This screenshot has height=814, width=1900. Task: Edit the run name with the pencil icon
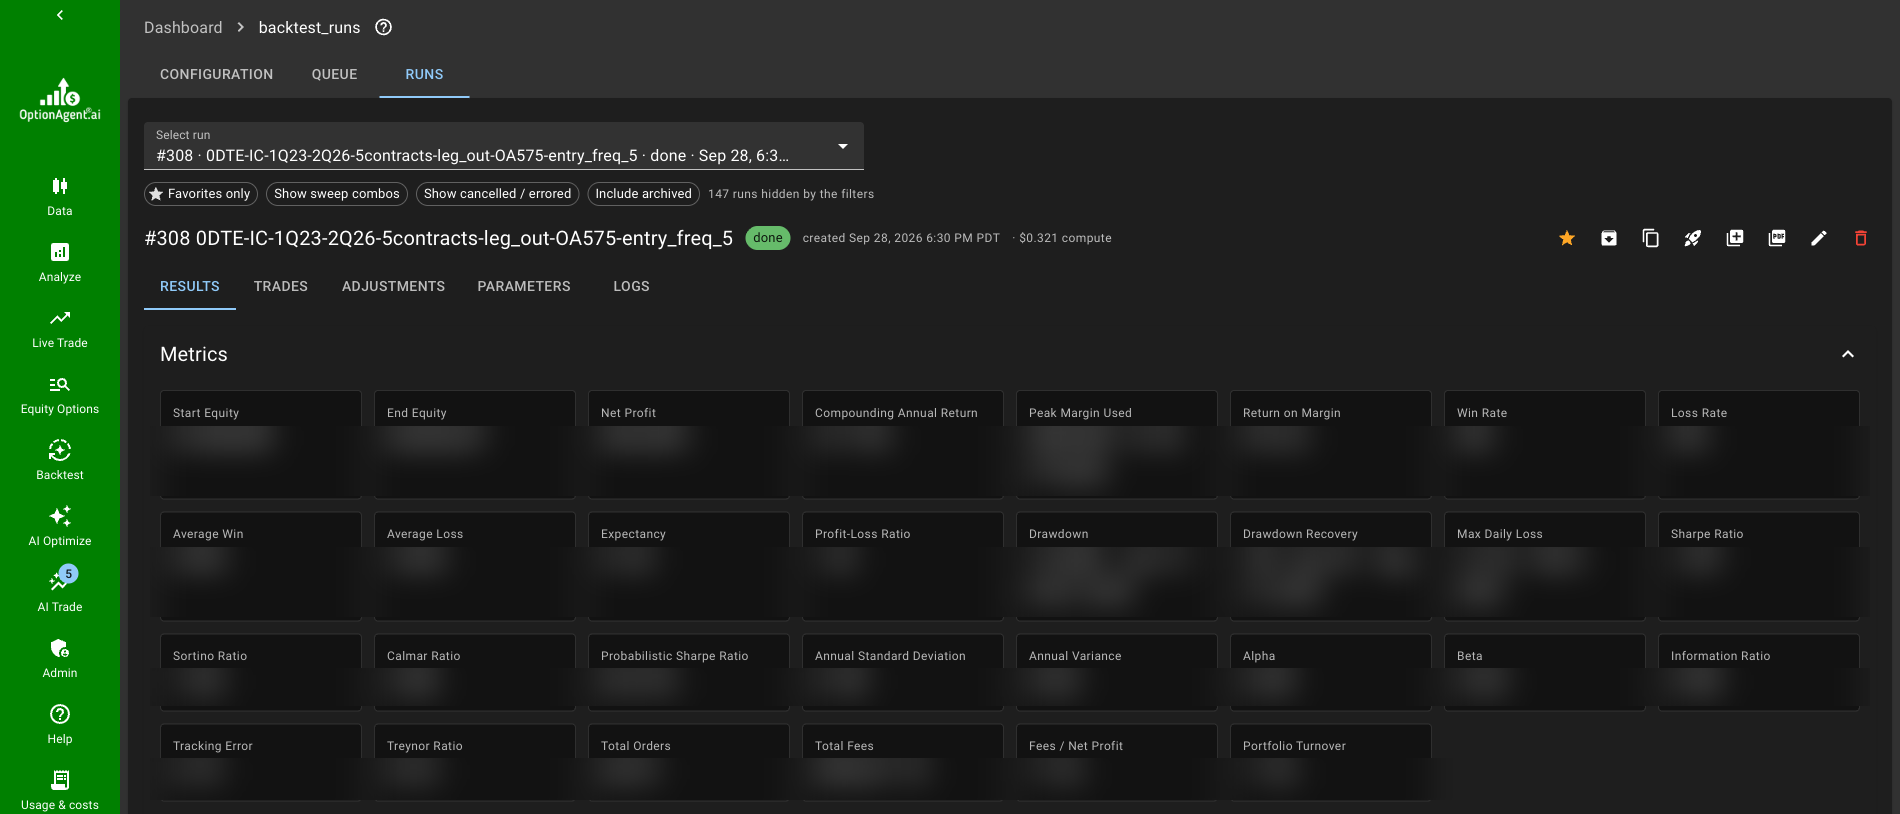pyautogui.click(x=1819, y=238)
